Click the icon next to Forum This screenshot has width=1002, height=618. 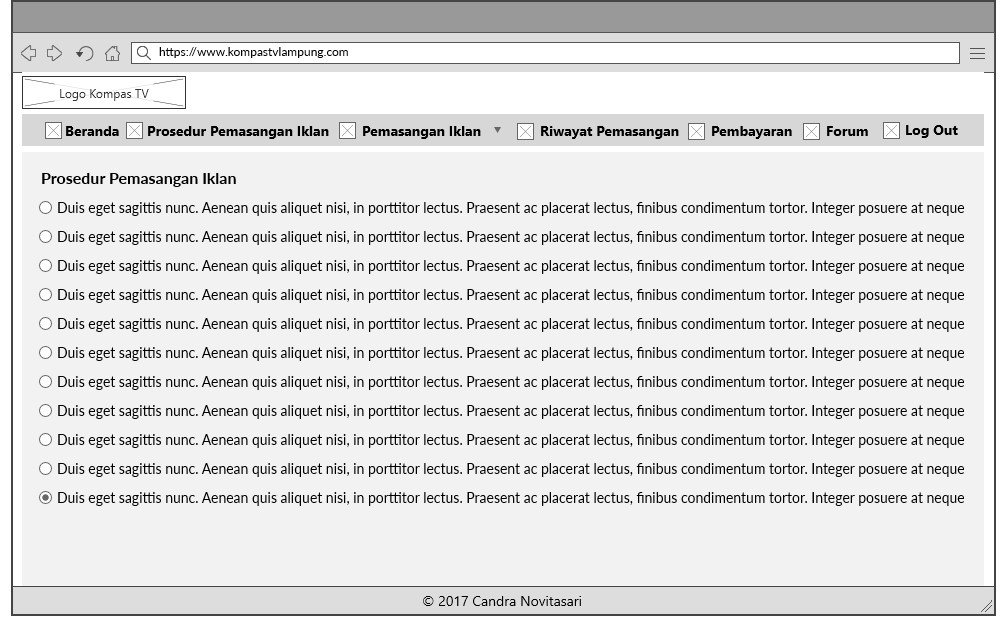(x=812, y=131)
